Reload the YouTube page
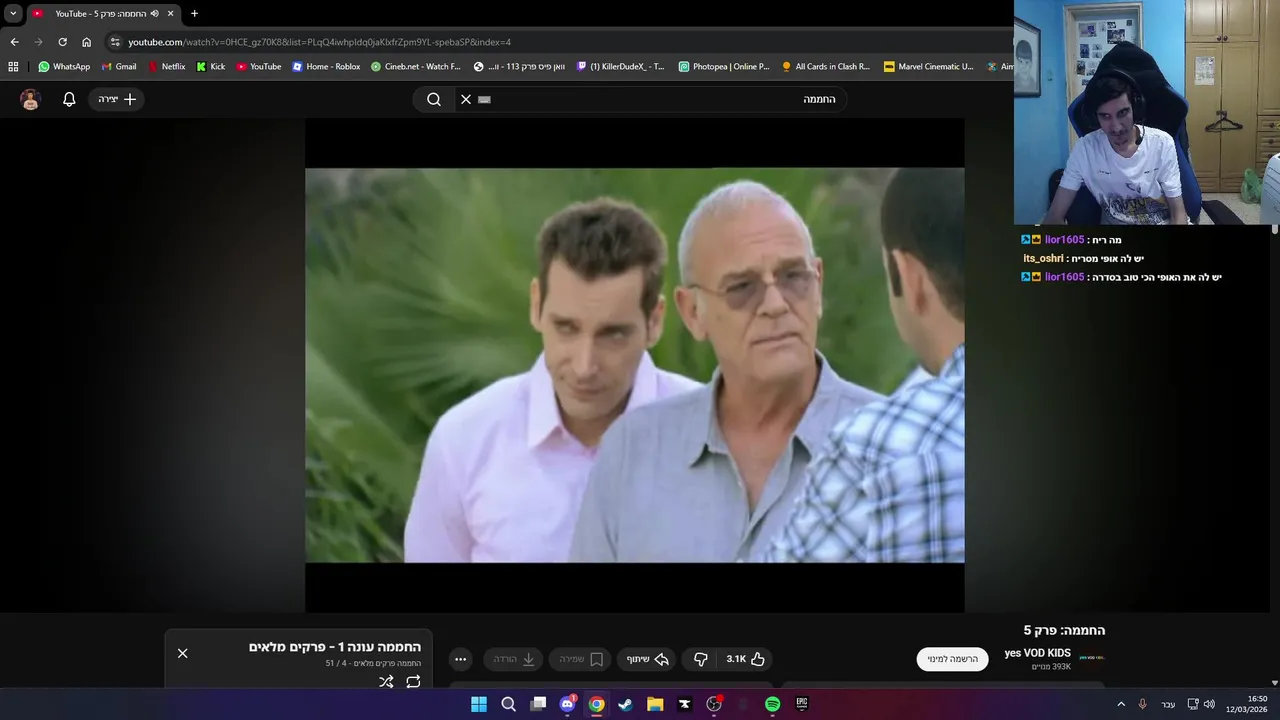 point(62,42)
